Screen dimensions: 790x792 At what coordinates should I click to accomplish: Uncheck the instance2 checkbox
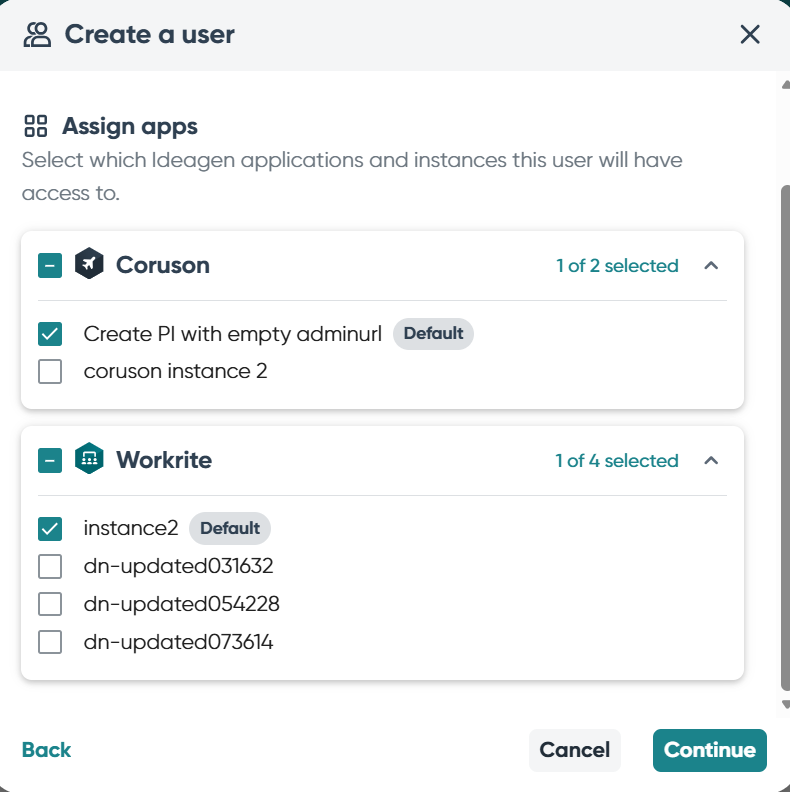[x=50, y=528]
